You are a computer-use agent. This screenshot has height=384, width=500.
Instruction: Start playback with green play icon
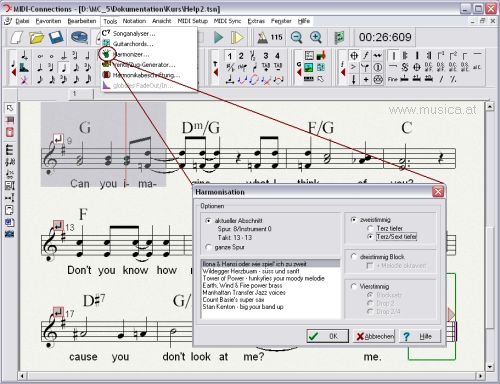click(x=218, y=37)
